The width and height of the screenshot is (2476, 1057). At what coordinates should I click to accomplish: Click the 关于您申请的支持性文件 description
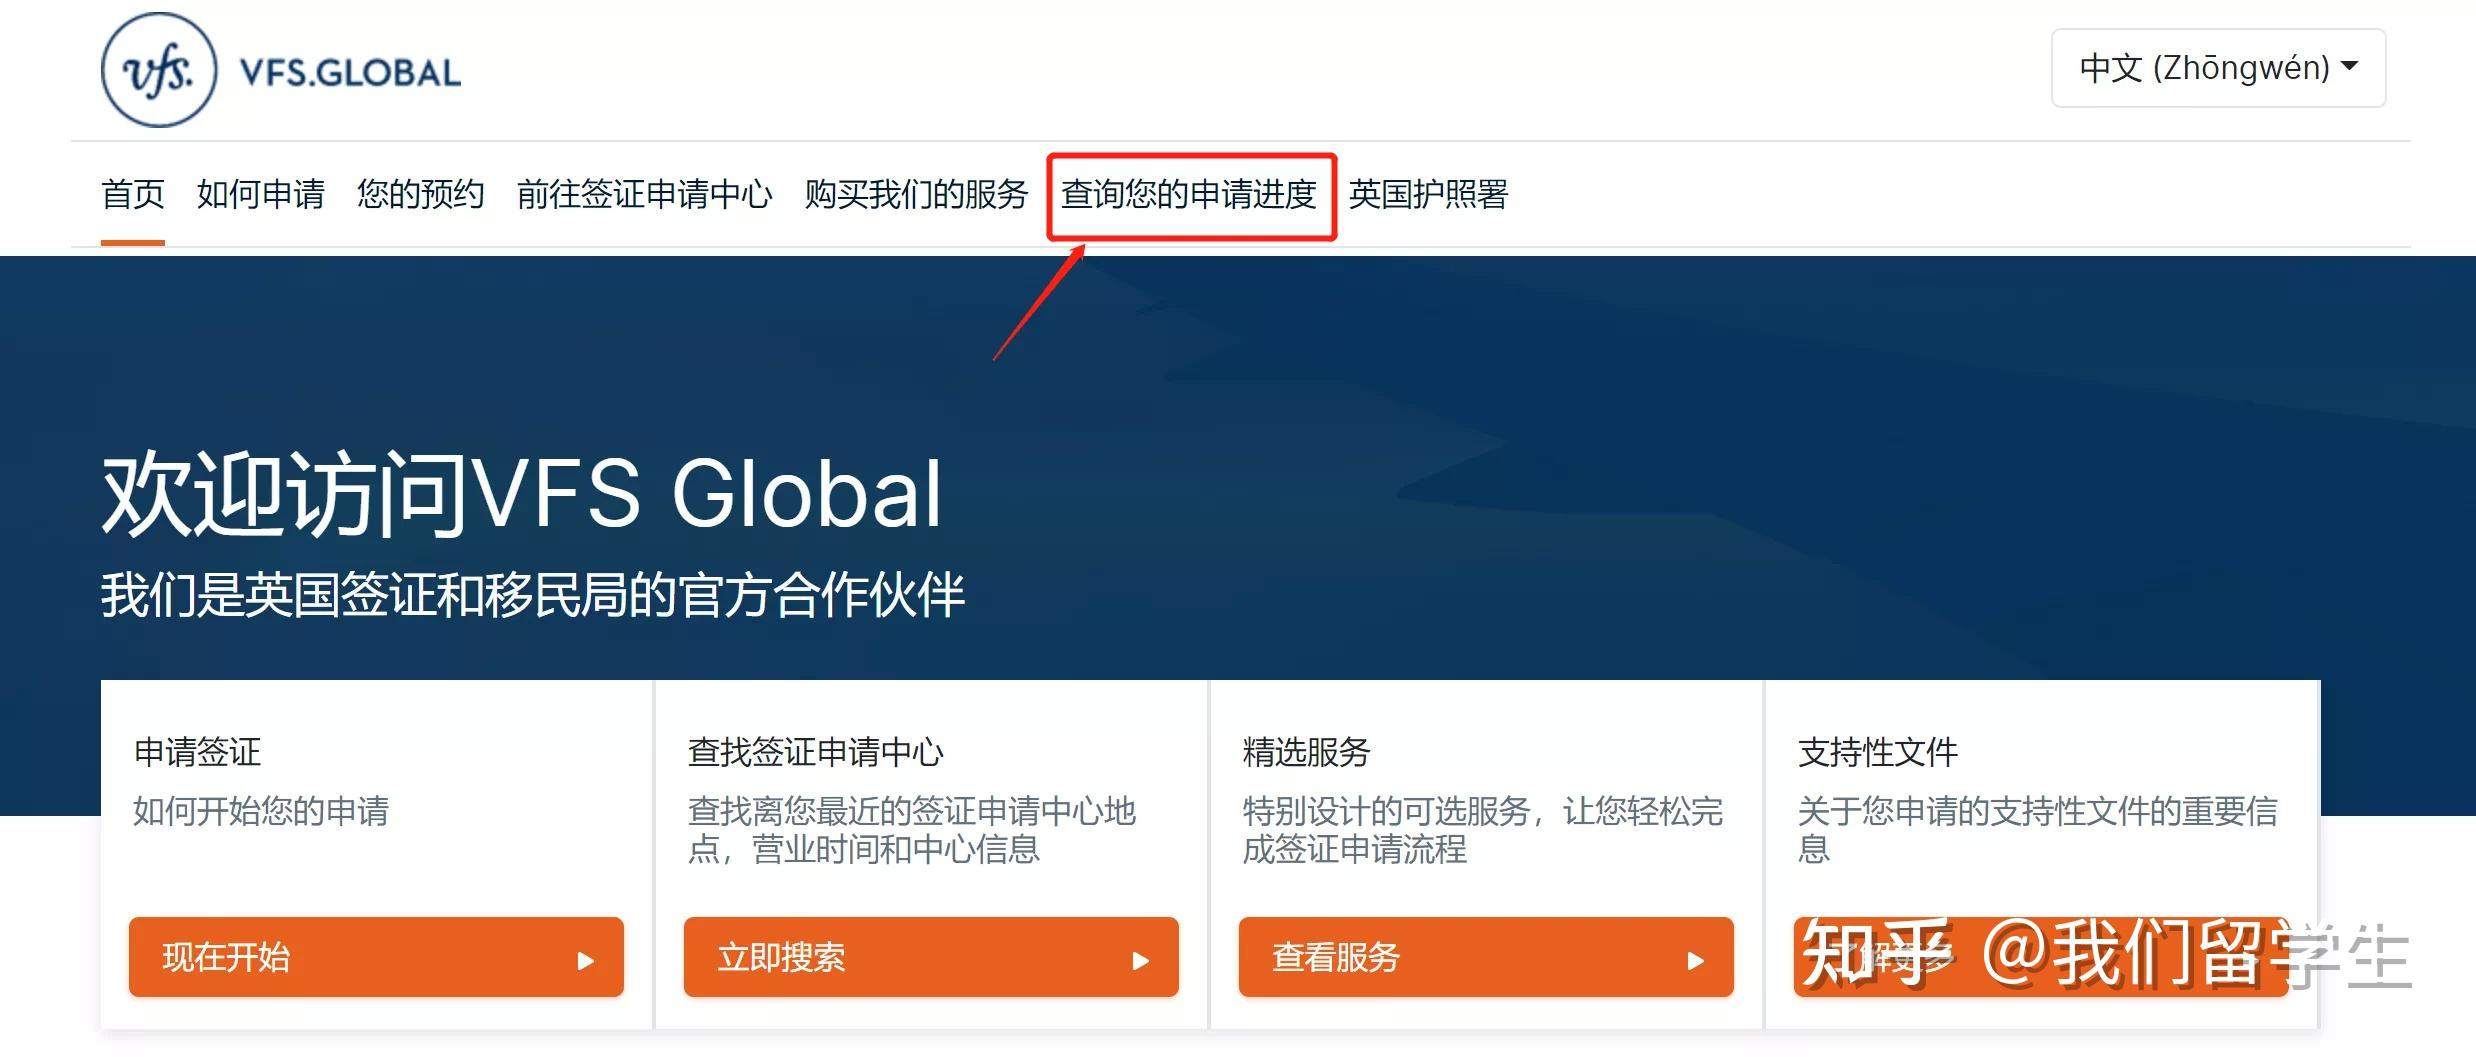[2038, 830]
